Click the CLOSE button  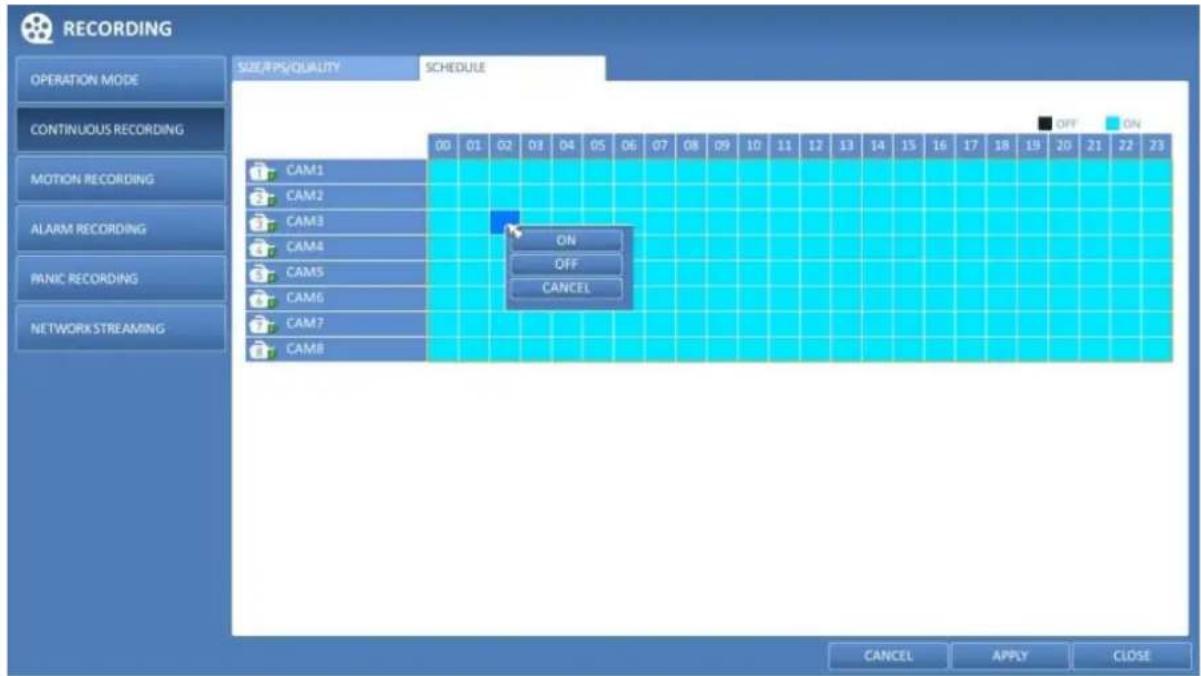pyautogui.click(x=1131, y=656)
